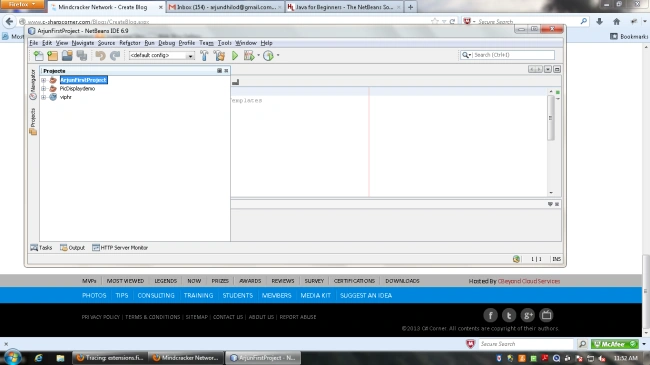Open the Output panel button

click(73, 248)
